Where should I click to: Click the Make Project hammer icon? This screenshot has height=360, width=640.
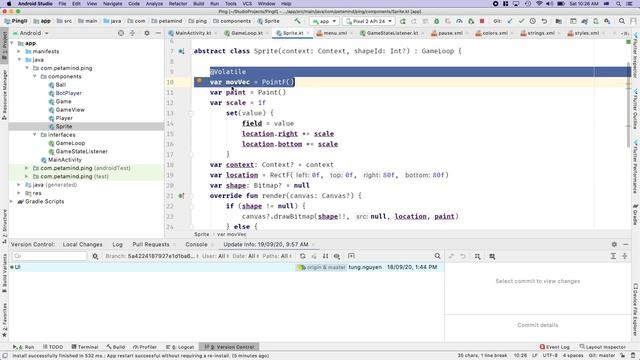(297, 21)
